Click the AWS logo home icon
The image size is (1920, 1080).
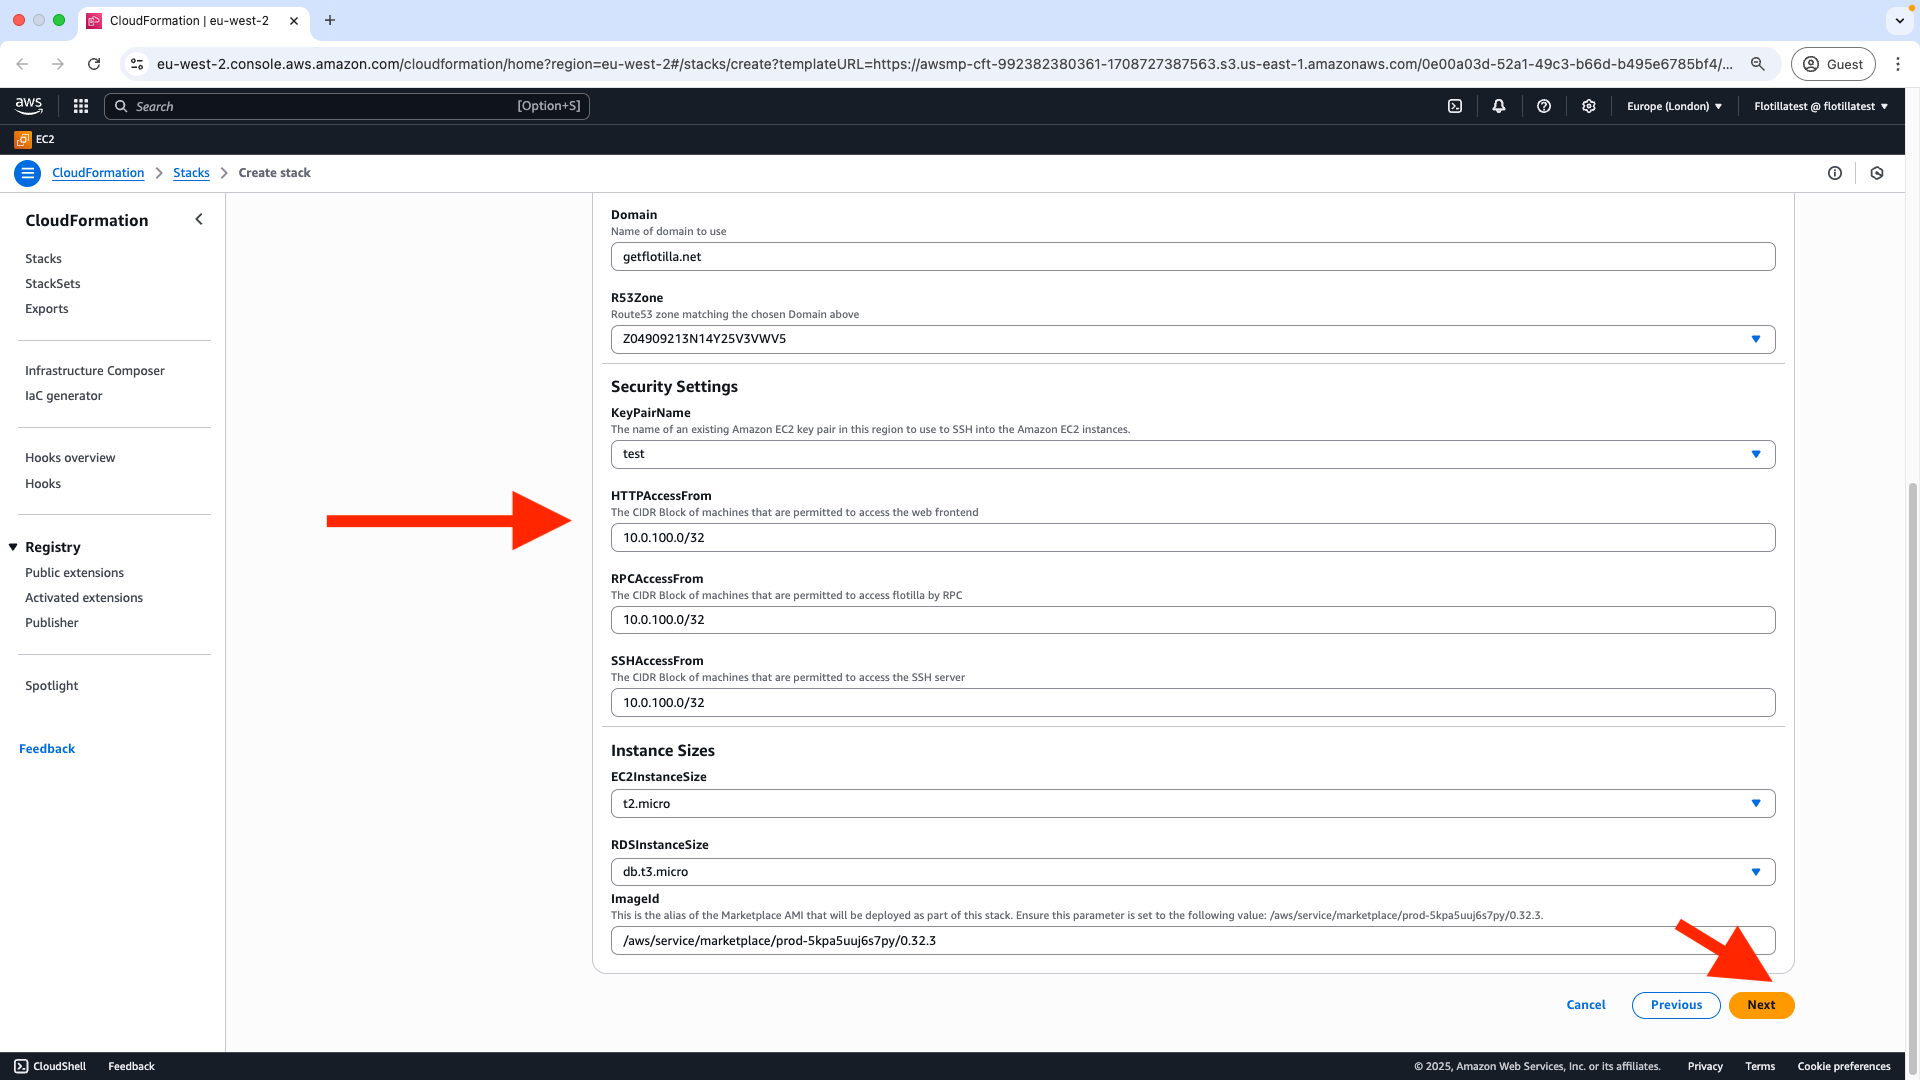point(29,106)
